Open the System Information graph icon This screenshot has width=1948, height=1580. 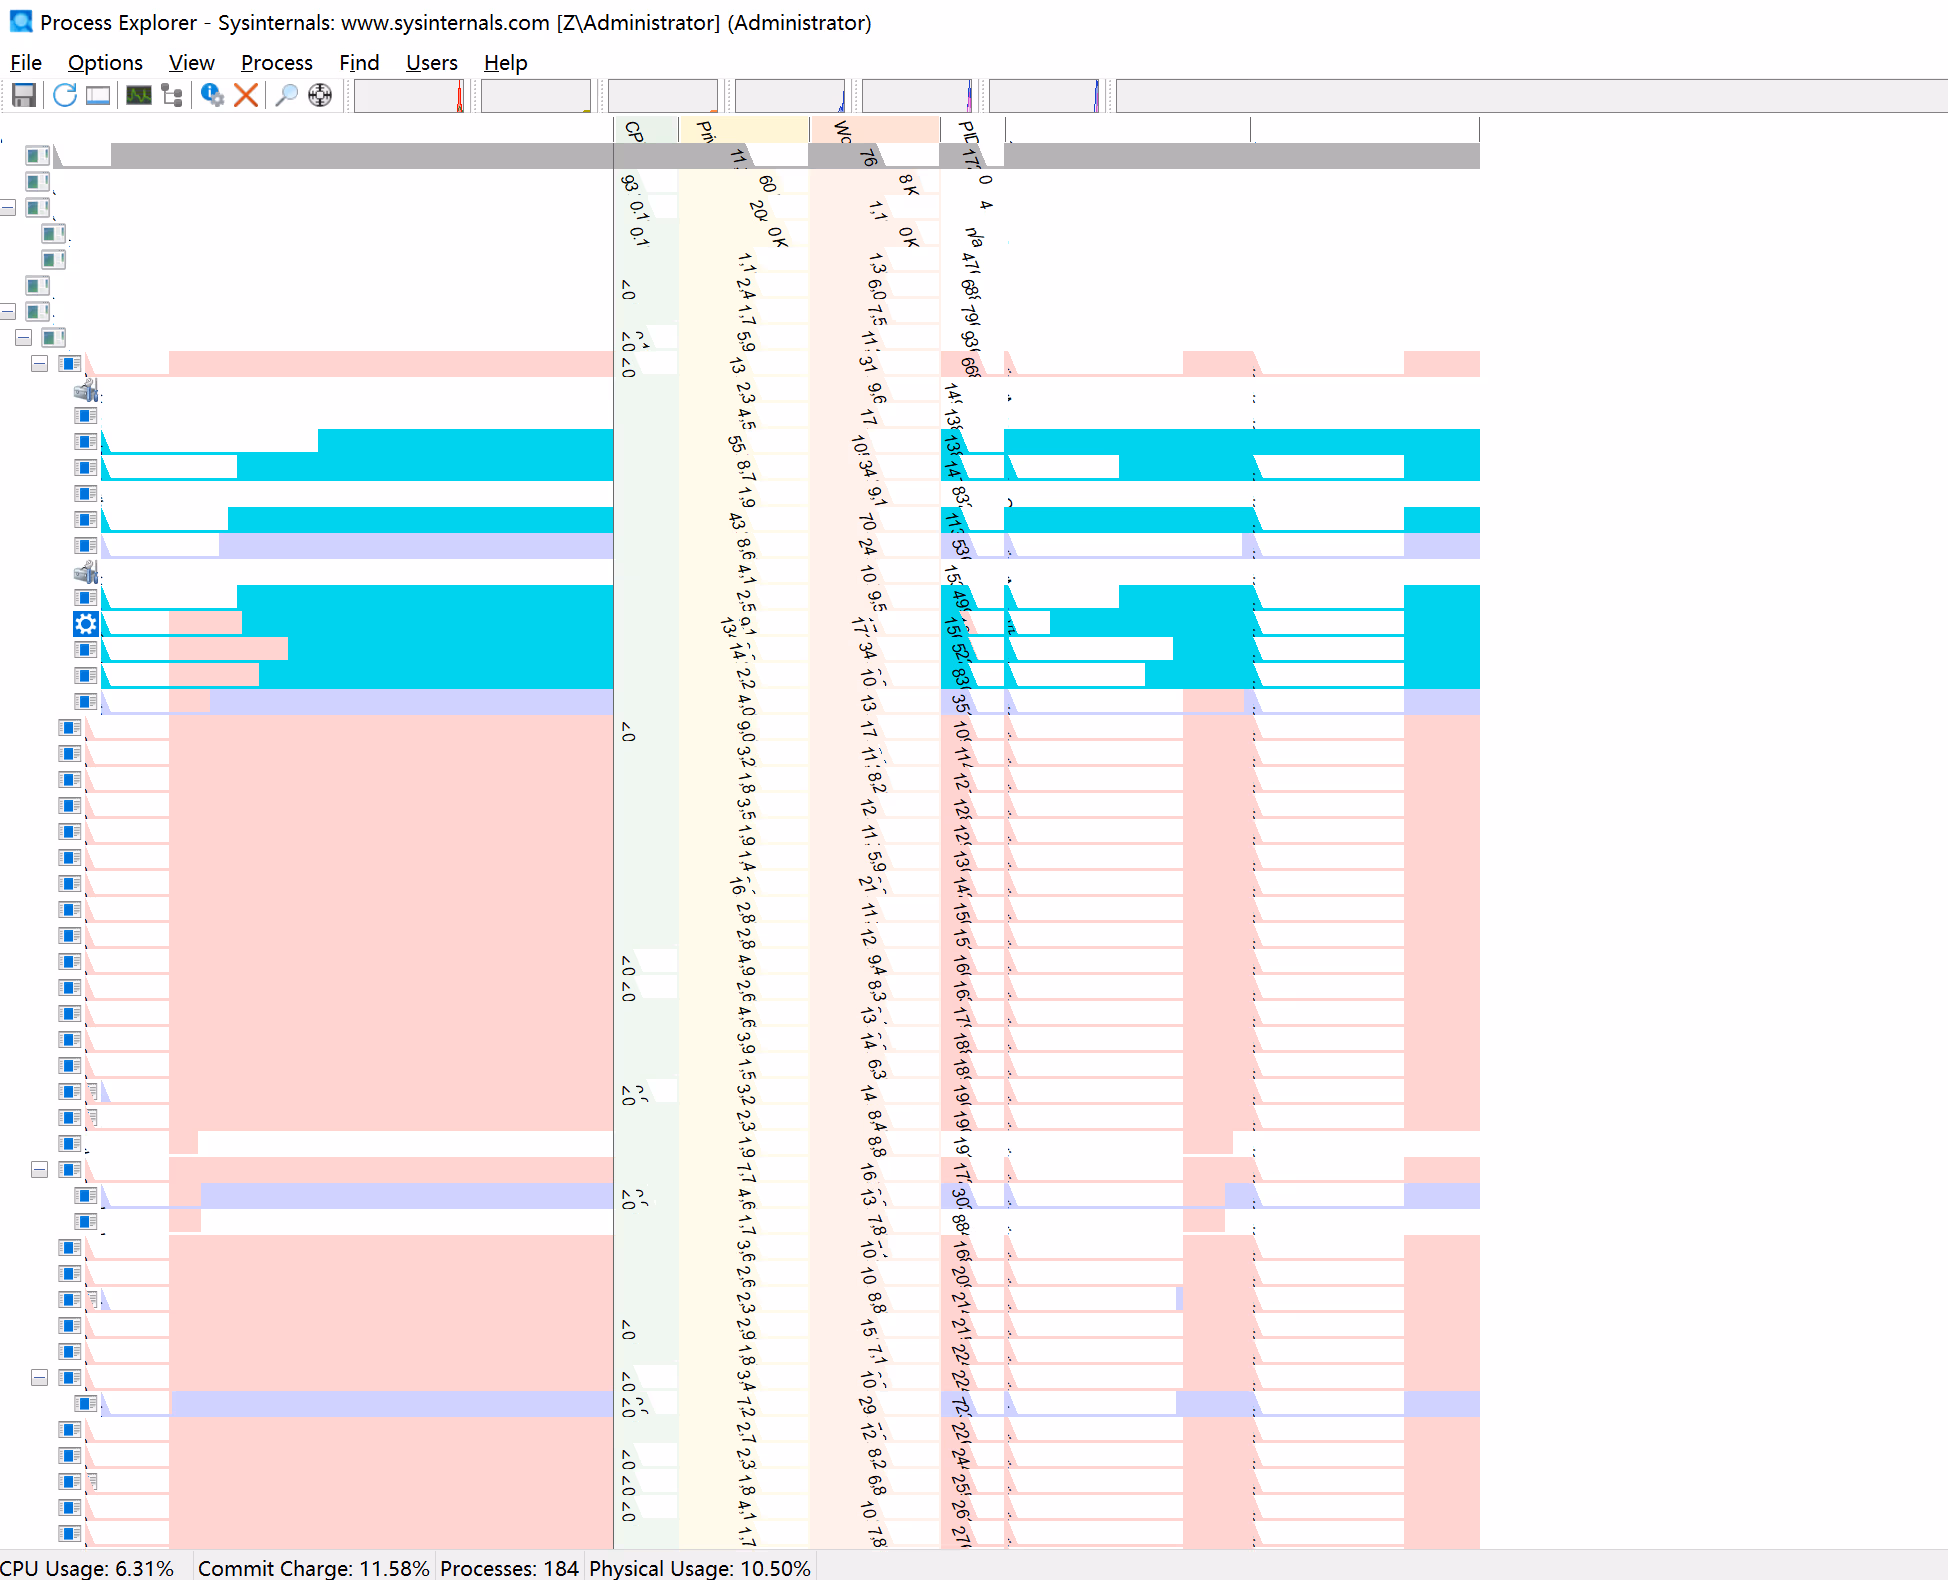[x=139, y=95]
